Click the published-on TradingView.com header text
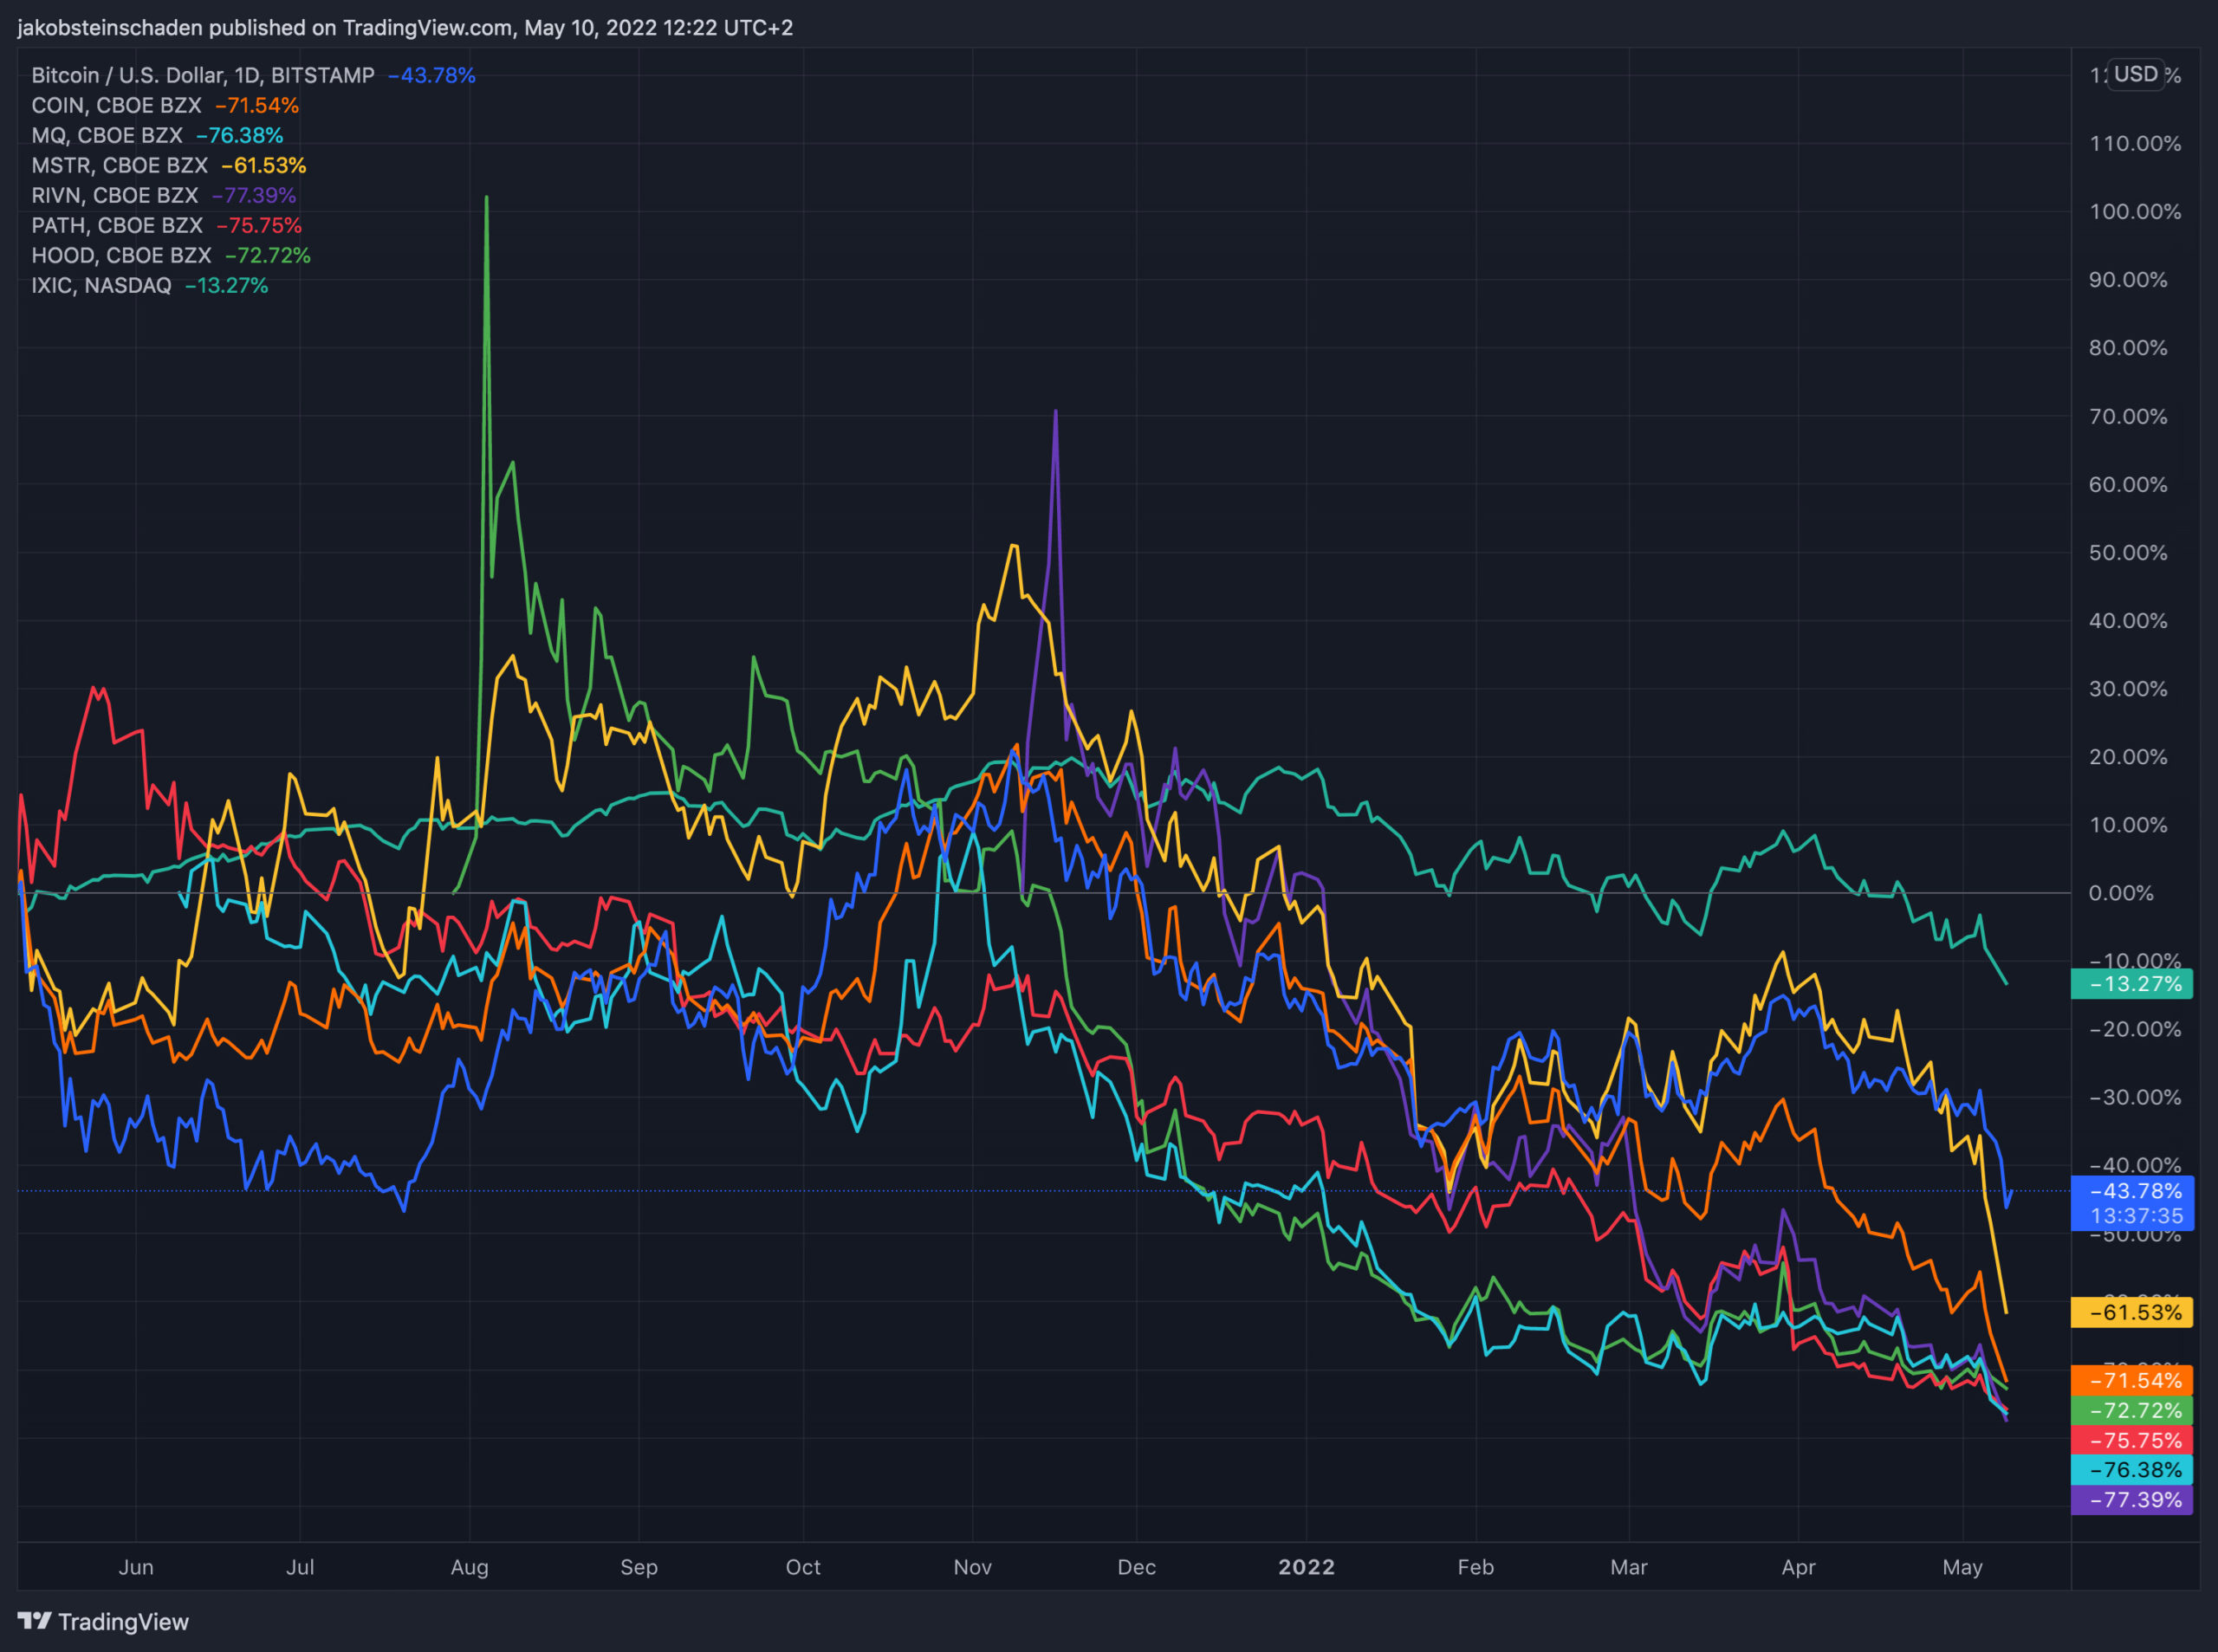2218x1652 pixels. point(405,27)
